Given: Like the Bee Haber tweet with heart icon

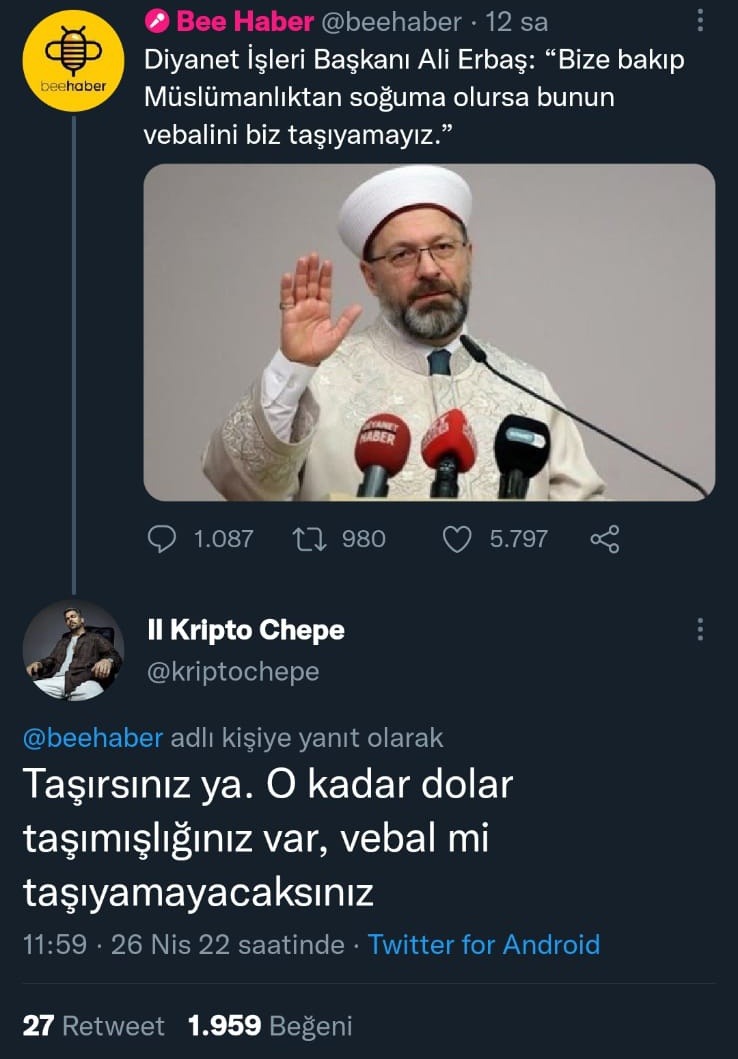Looking at the screenshot, I should coord(456,539).
